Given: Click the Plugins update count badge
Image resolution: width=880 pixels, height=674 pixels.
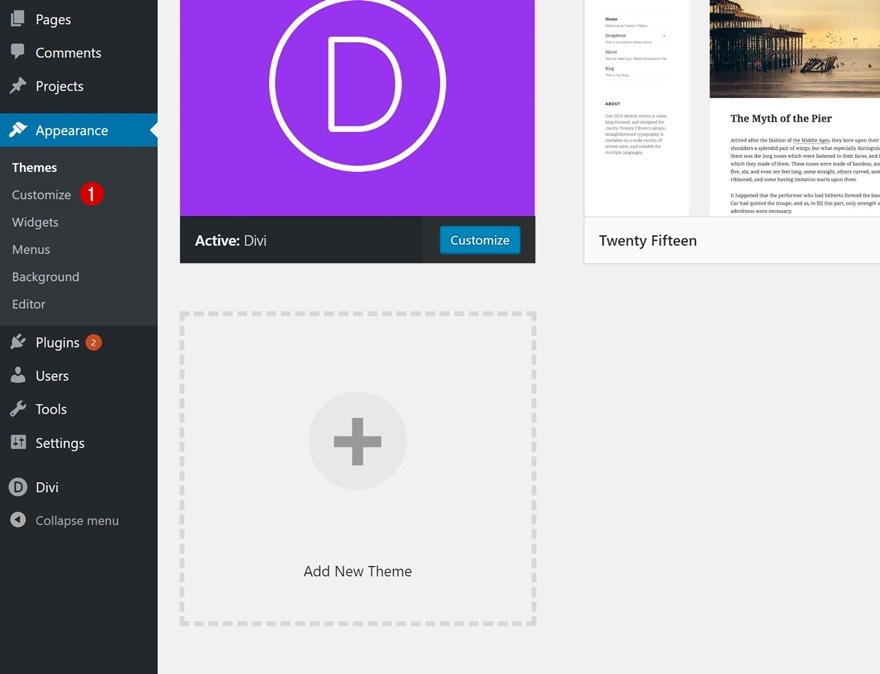Looking at the screenshot, I should [x=93, y=342].
